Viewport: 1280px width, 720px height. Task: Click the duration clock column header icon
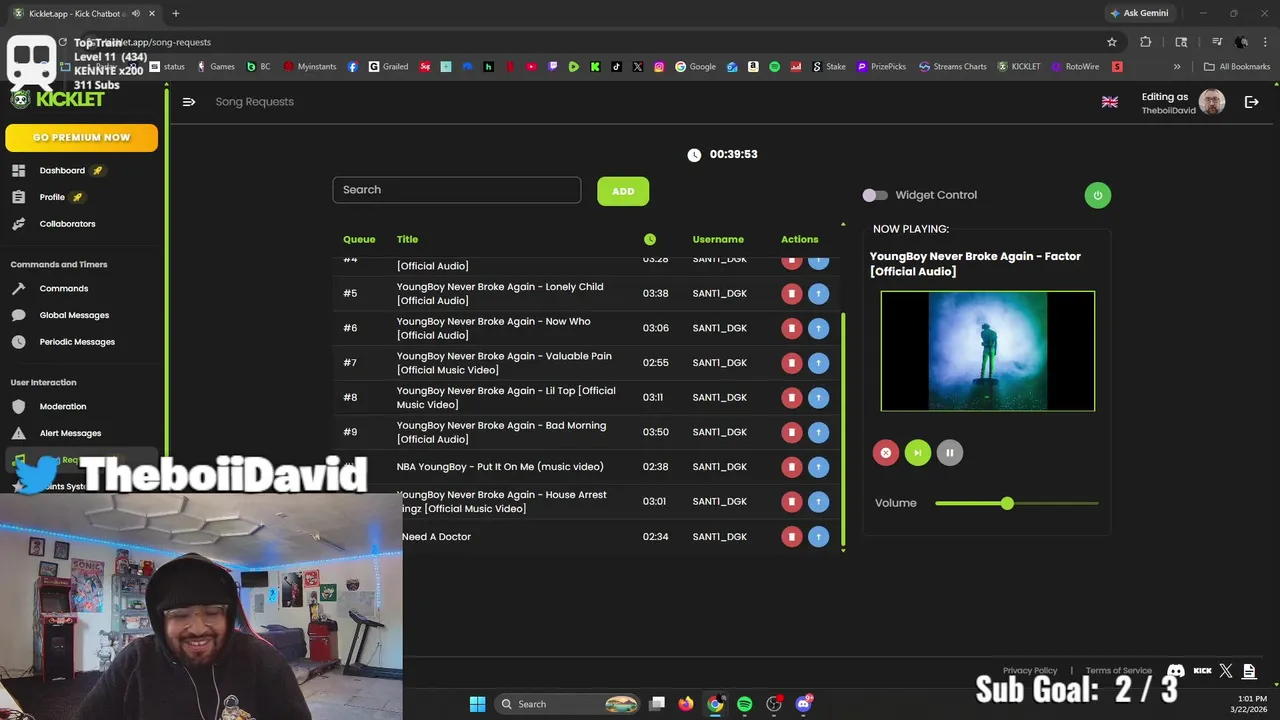[x=650, y=239]
